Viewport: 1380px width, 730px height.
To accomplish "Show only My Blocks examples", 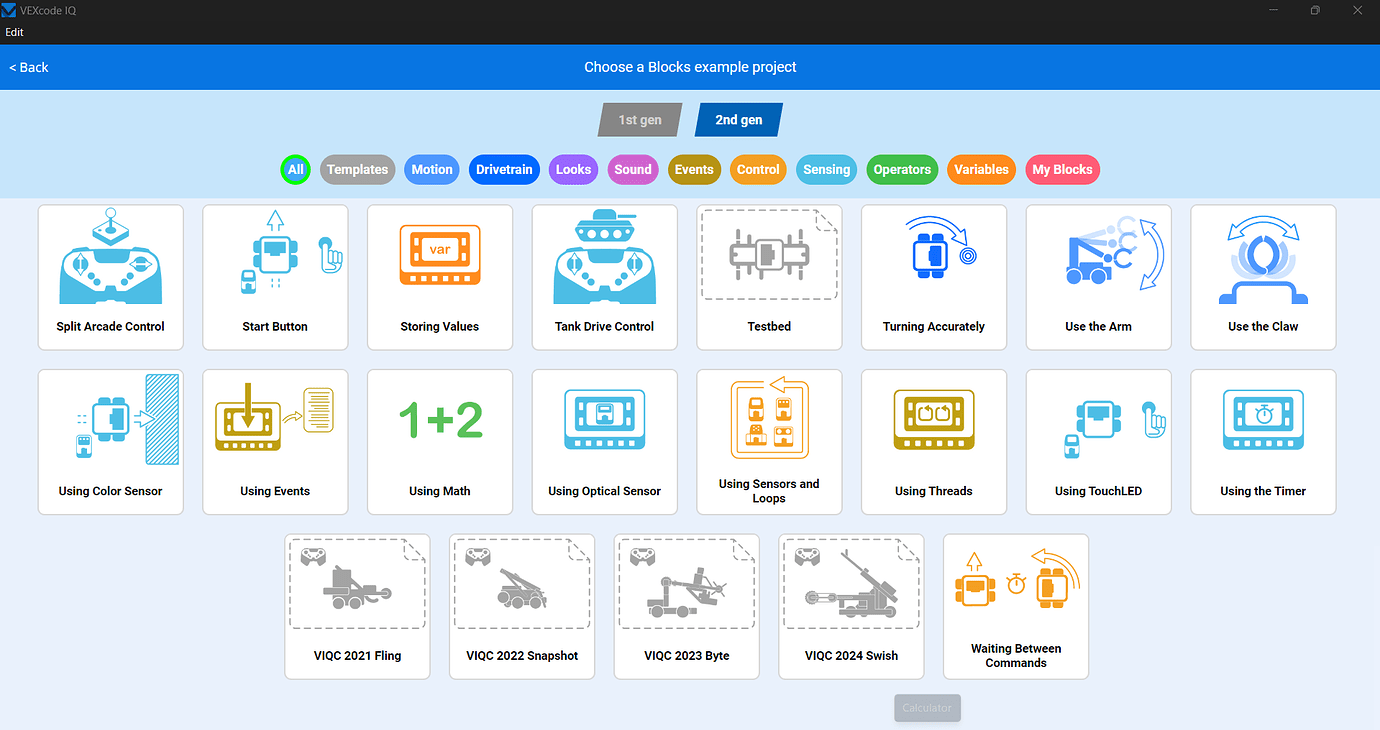I will pyautogui.click(x=1062, y=169).
